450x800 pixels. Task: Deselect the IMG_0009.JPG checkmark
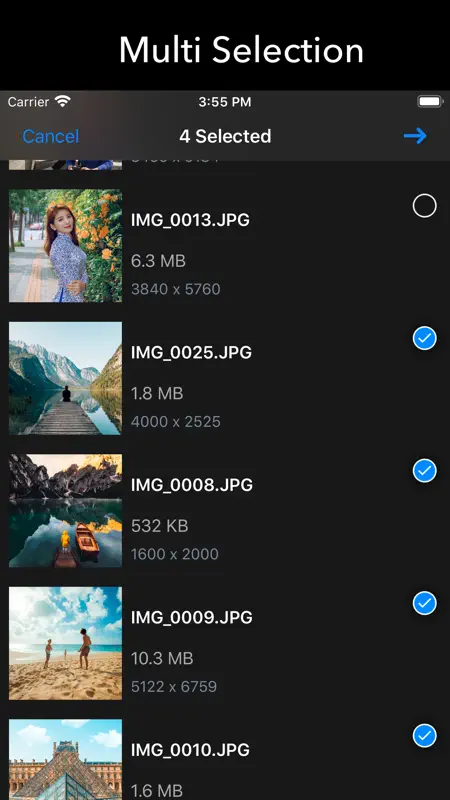pos(424,604)
